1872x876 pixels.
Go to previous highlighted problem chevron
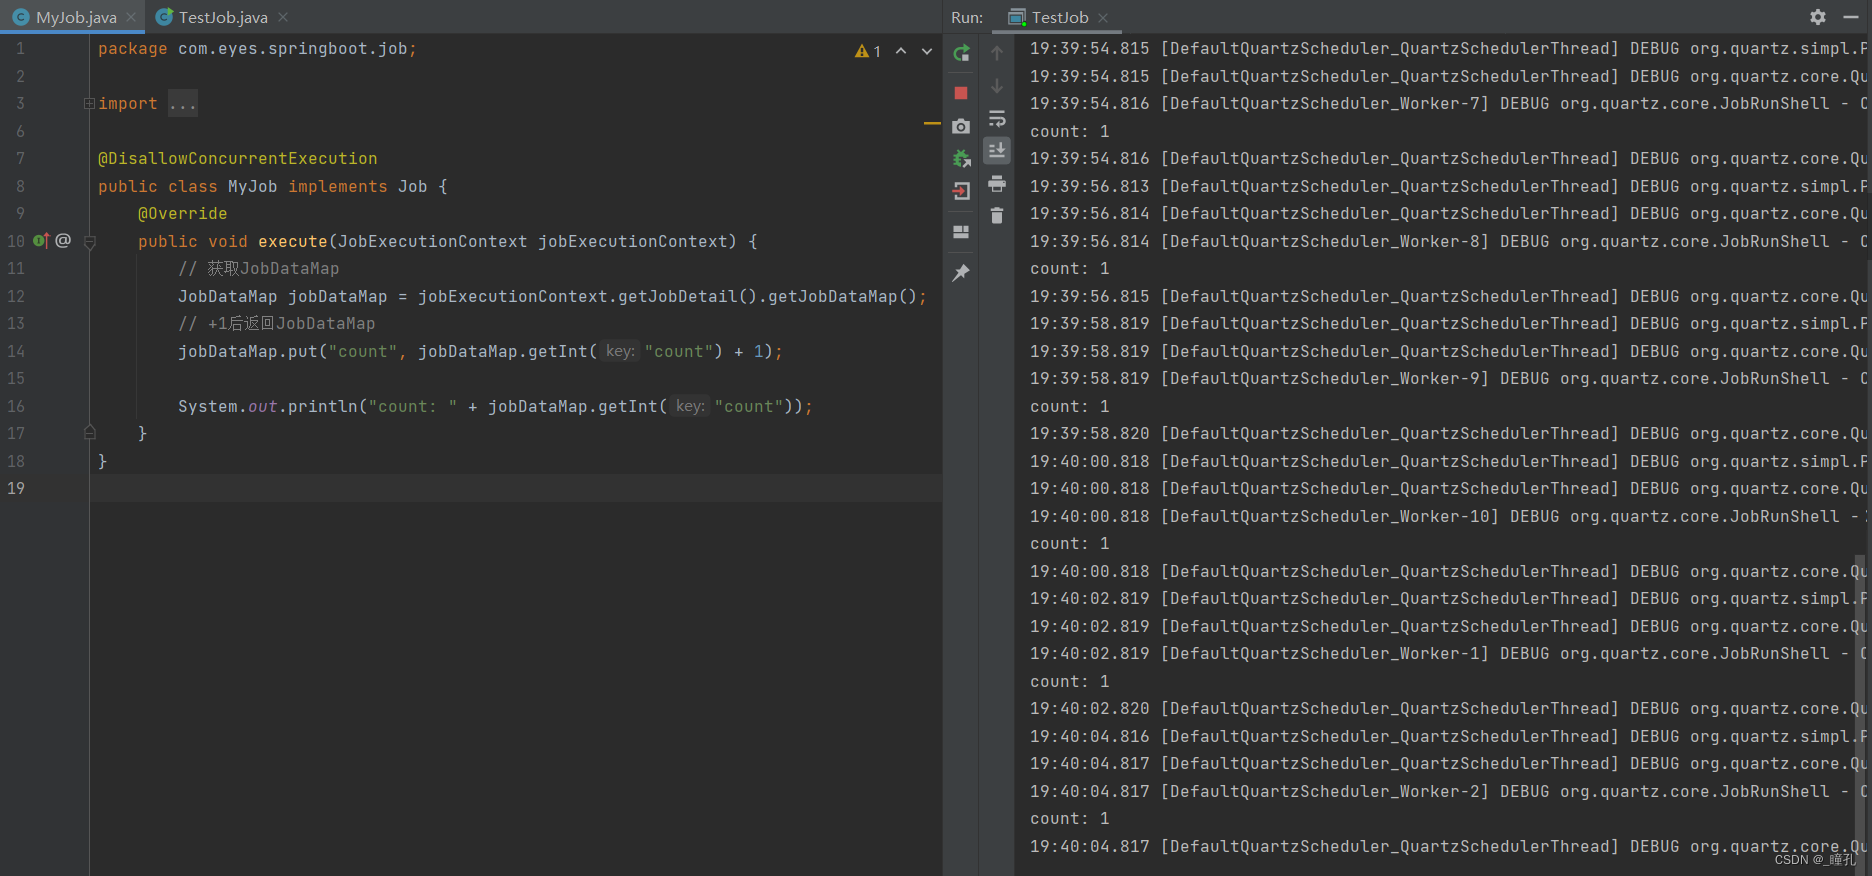click(901, 51)
